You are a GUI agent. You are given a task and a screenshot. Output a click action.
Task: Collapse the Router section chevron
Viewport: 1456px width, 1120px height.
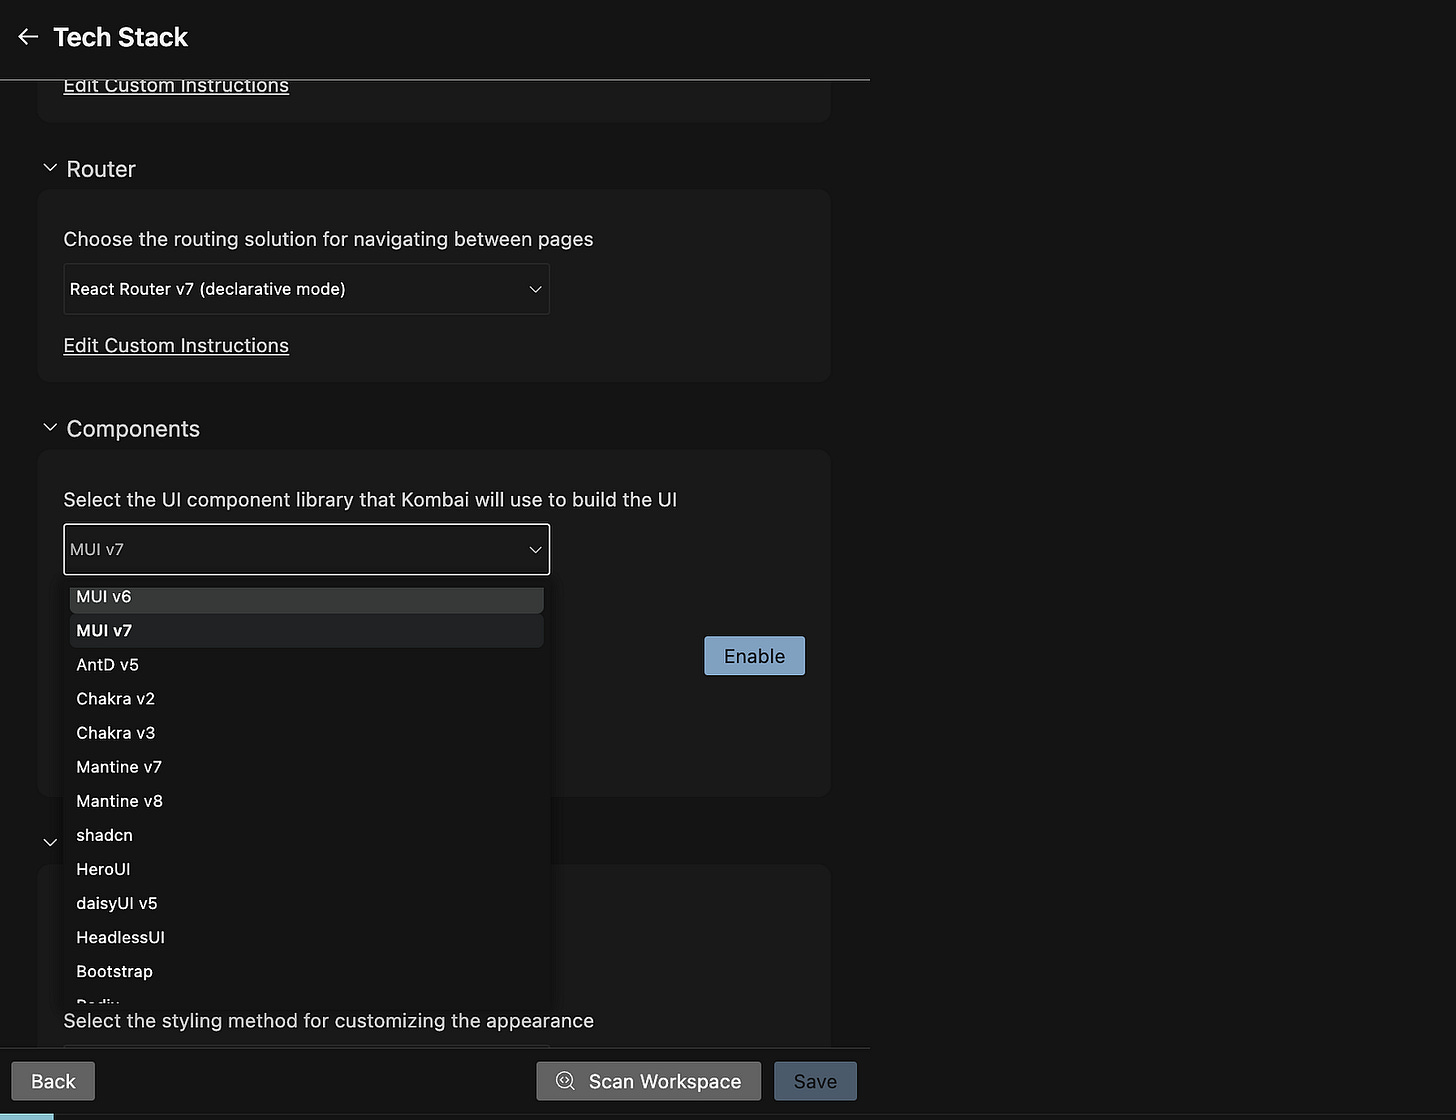coord(50,168)
